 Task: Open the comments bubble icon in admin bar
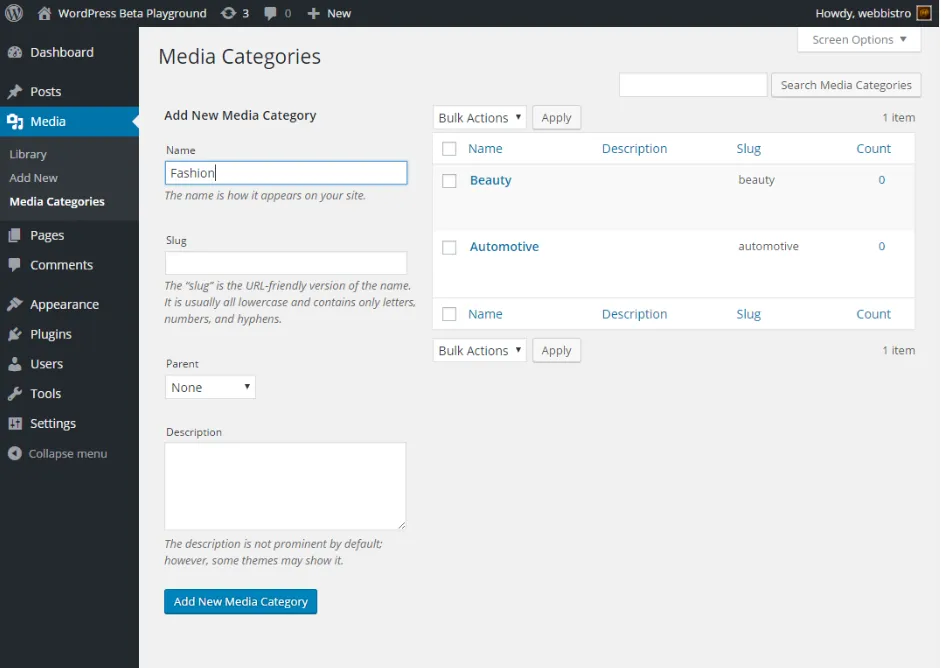(271, 13)
